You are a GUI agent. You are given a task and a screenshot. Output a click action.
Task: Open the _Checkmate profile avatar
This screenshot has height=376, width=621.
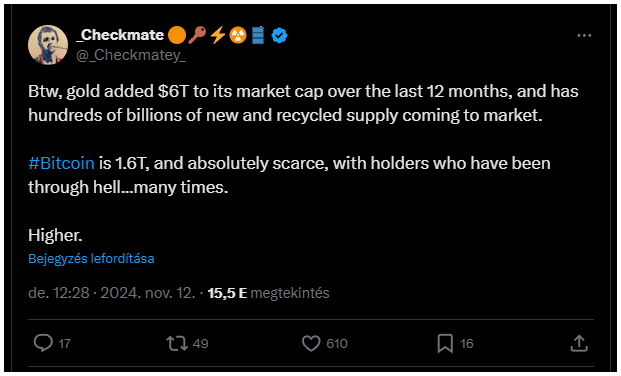[48, 45]
